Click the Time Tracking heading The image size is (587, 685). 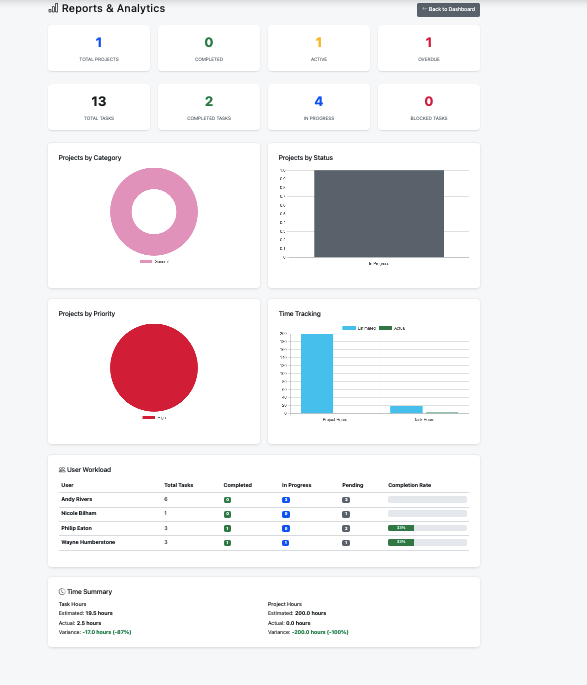(300, 314)
